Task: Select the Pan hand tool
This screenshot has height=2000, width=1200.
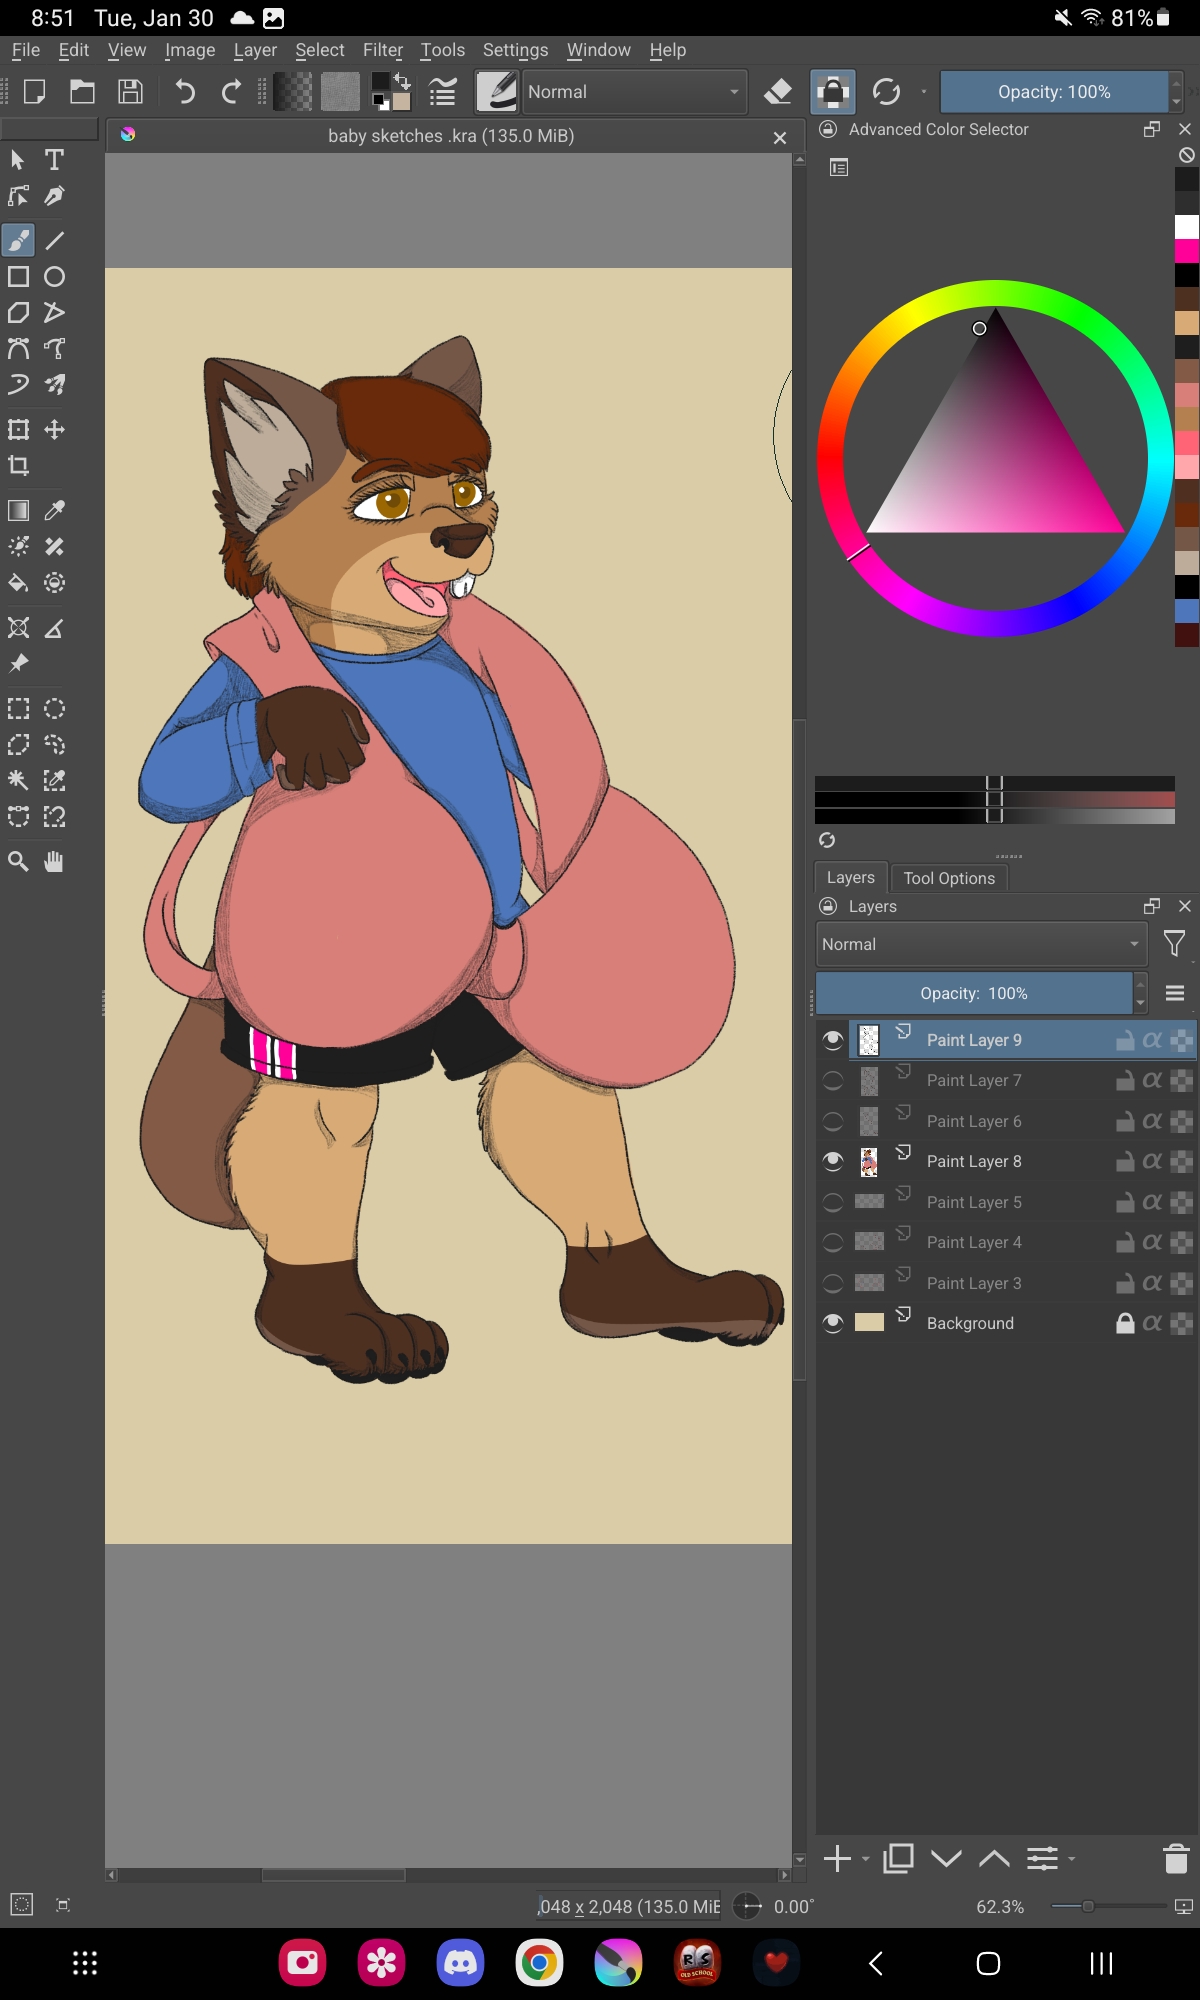Action: [x=55, y=862]
